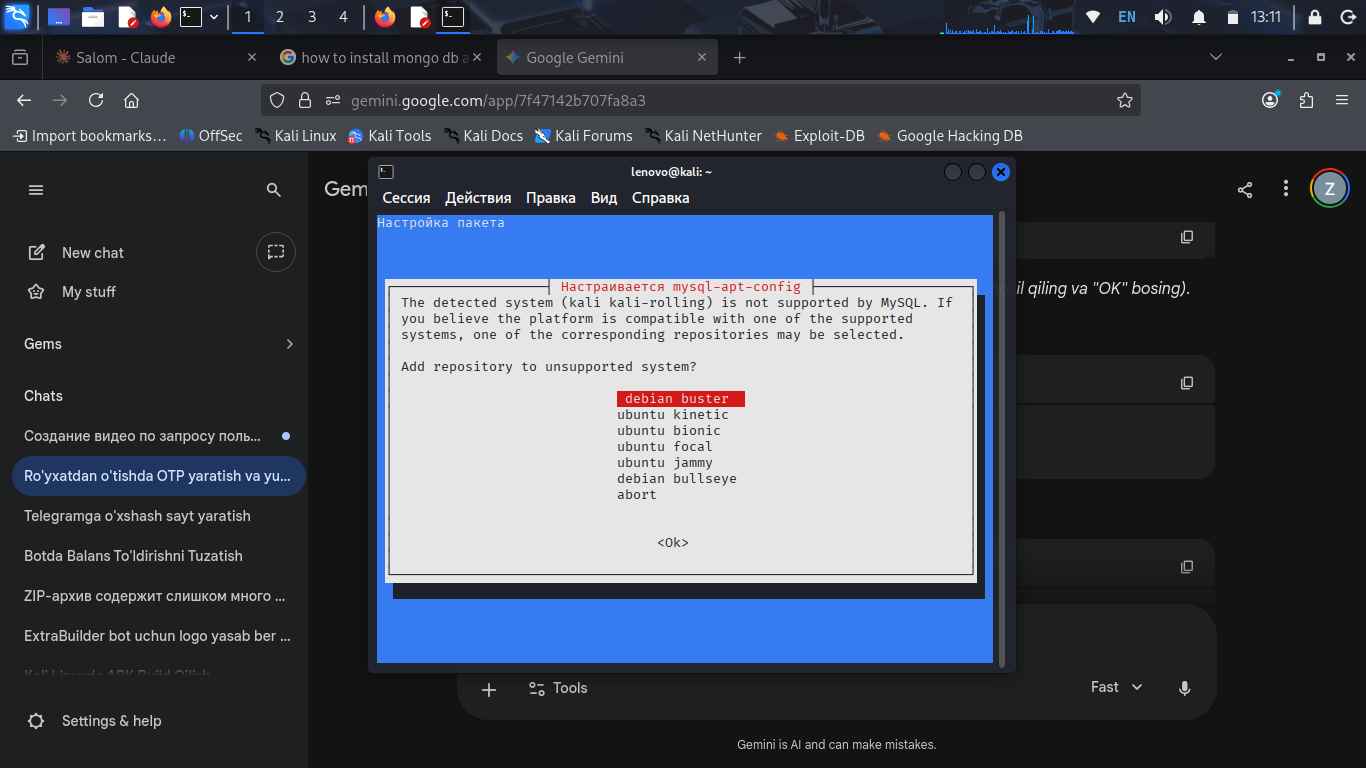Open Firefox extensions puzzle icon
Screen dimensions: 1366x768
coord(1306,100)
